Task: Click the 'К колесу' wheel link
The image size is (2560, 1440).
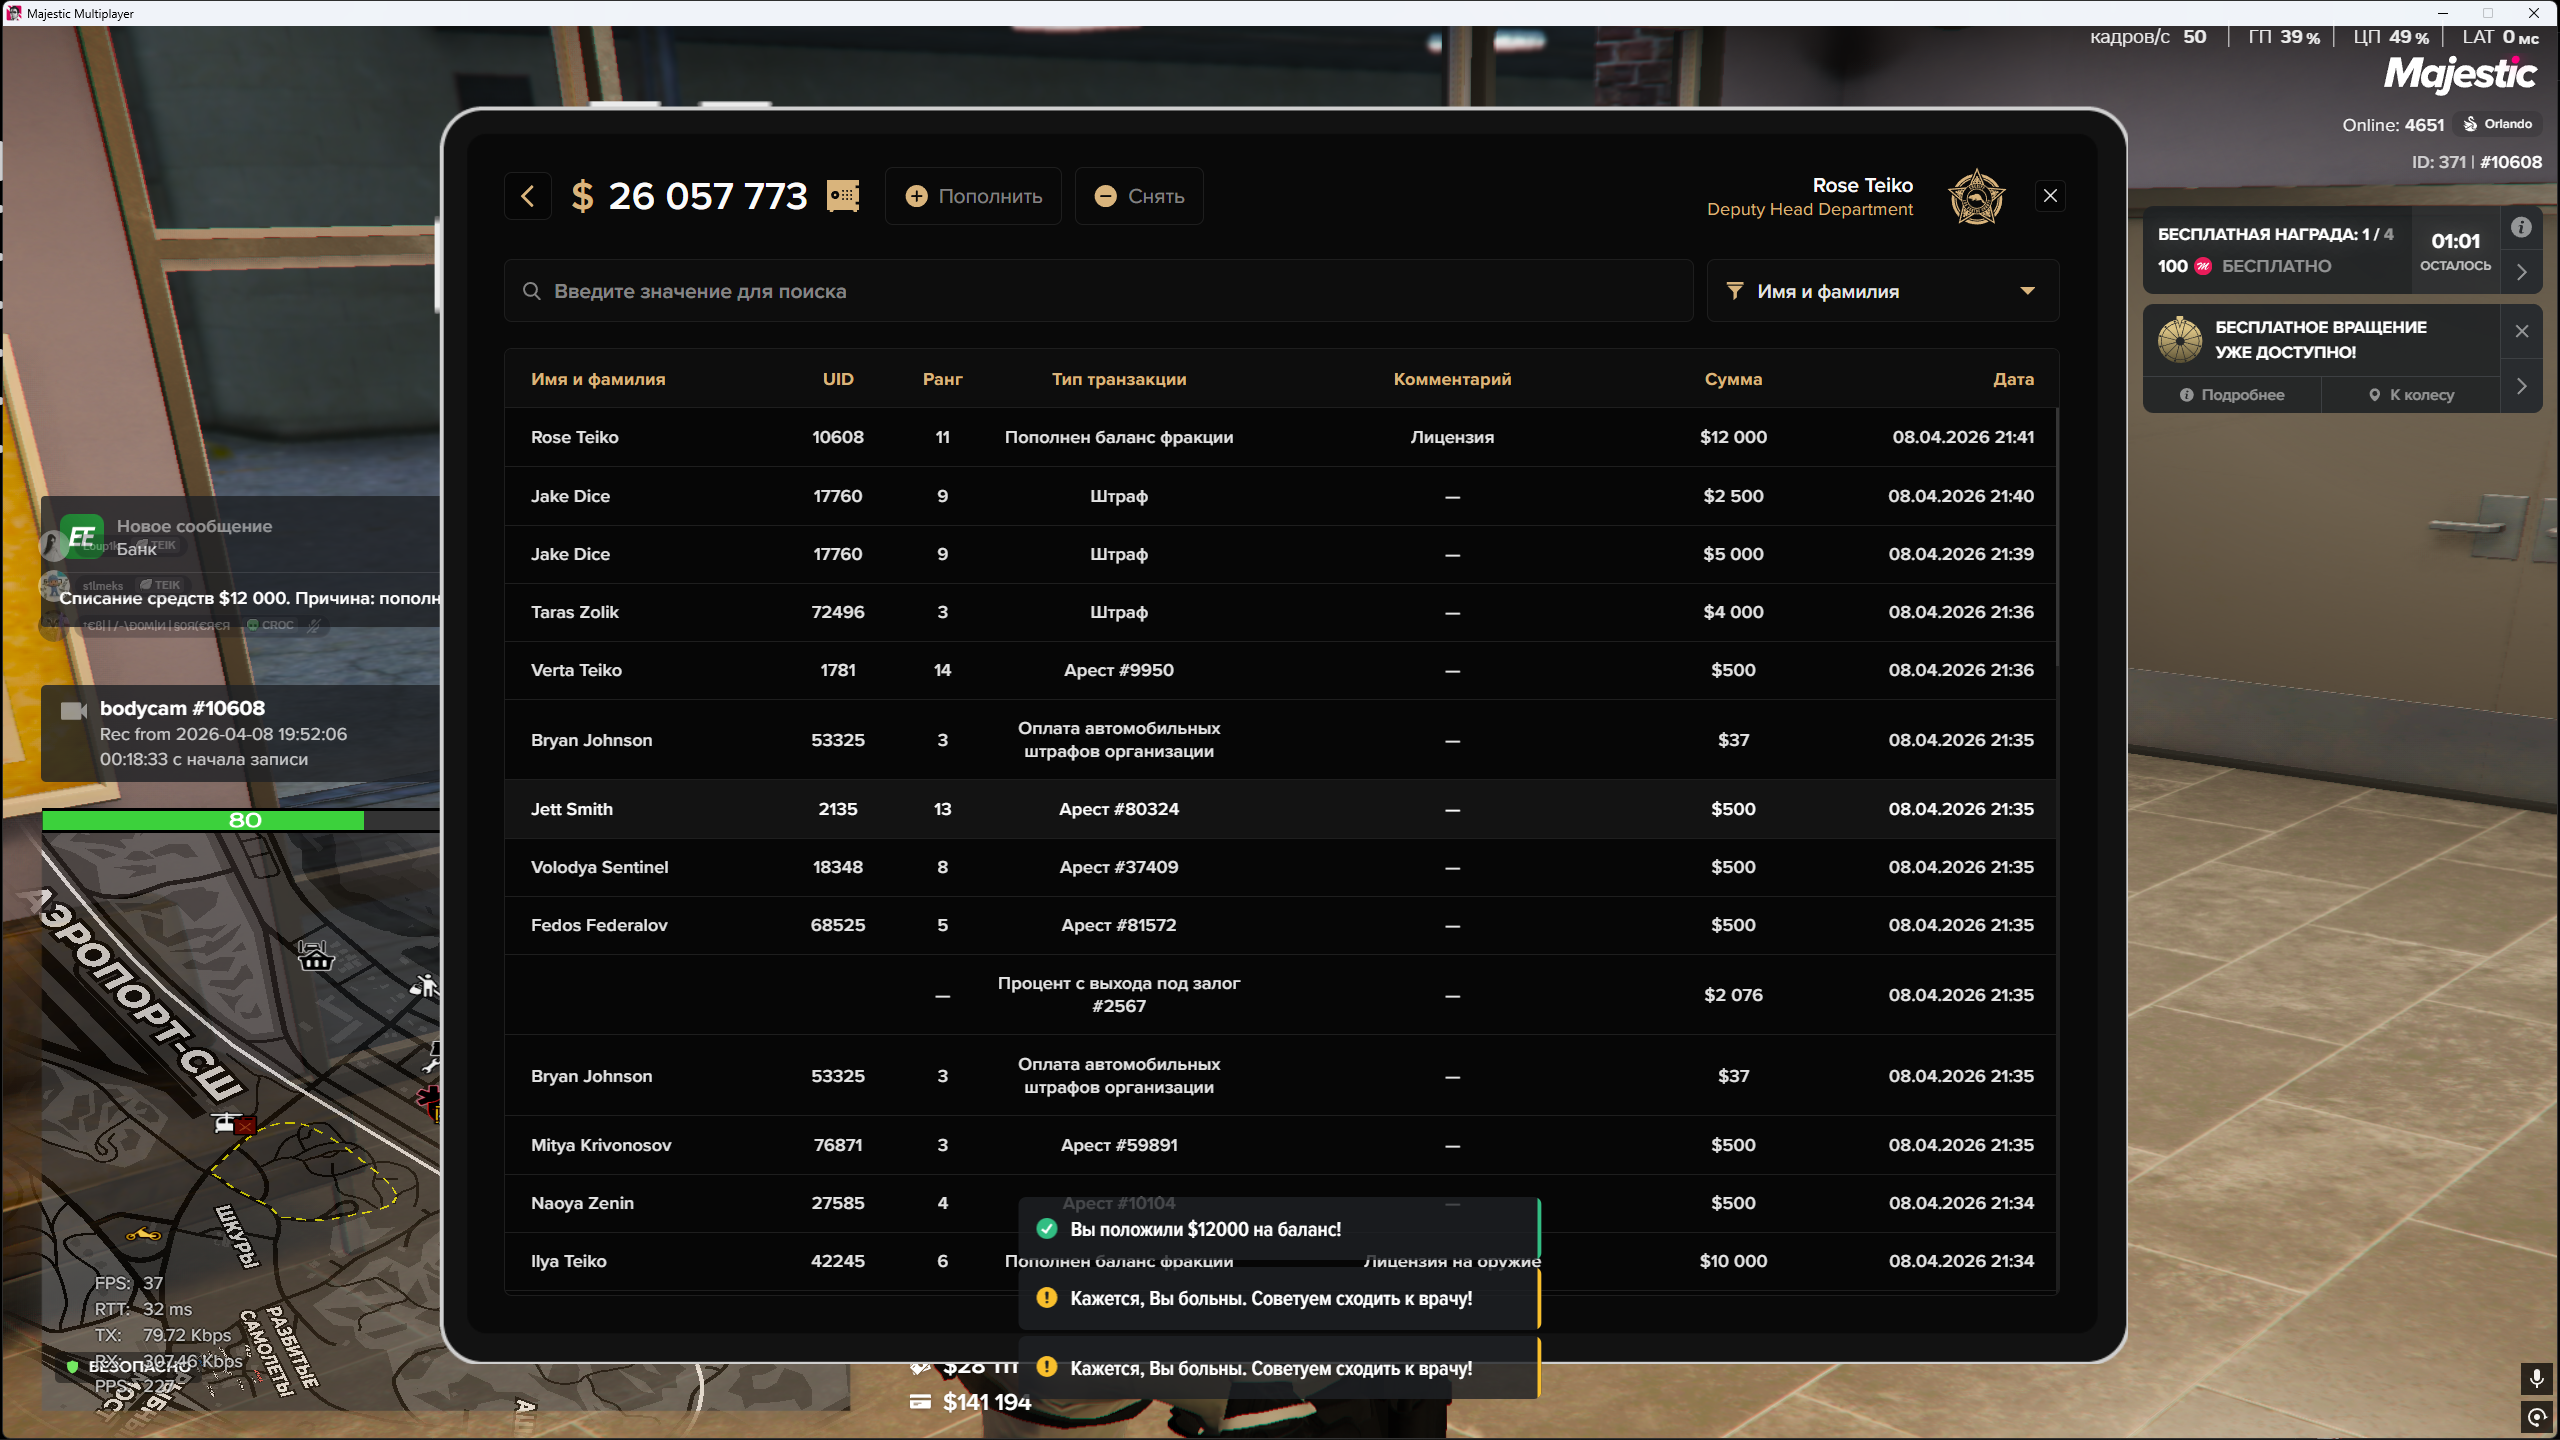Action: click(2411, 395)
